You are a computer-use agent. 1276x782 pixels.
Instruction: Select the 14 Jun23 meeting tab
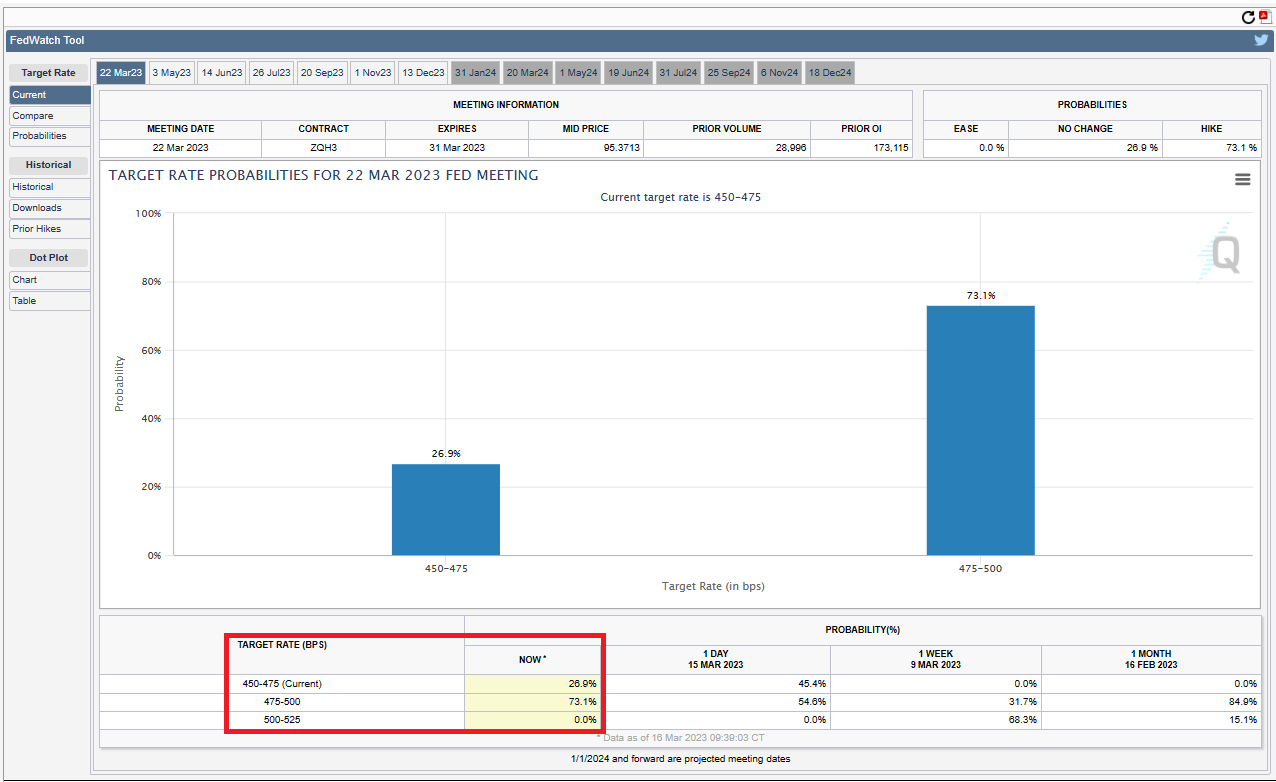click(x=221, y=73)
